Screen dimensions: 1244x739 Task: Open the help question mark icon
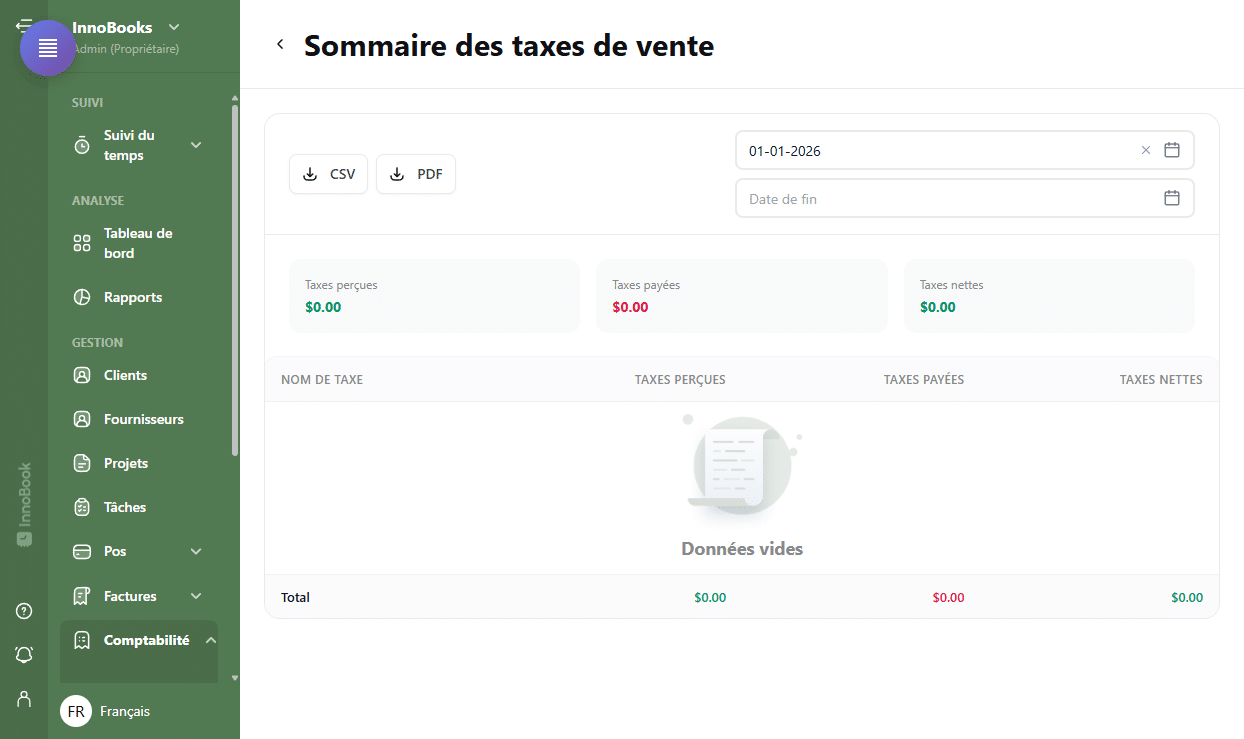coord(24,611)
